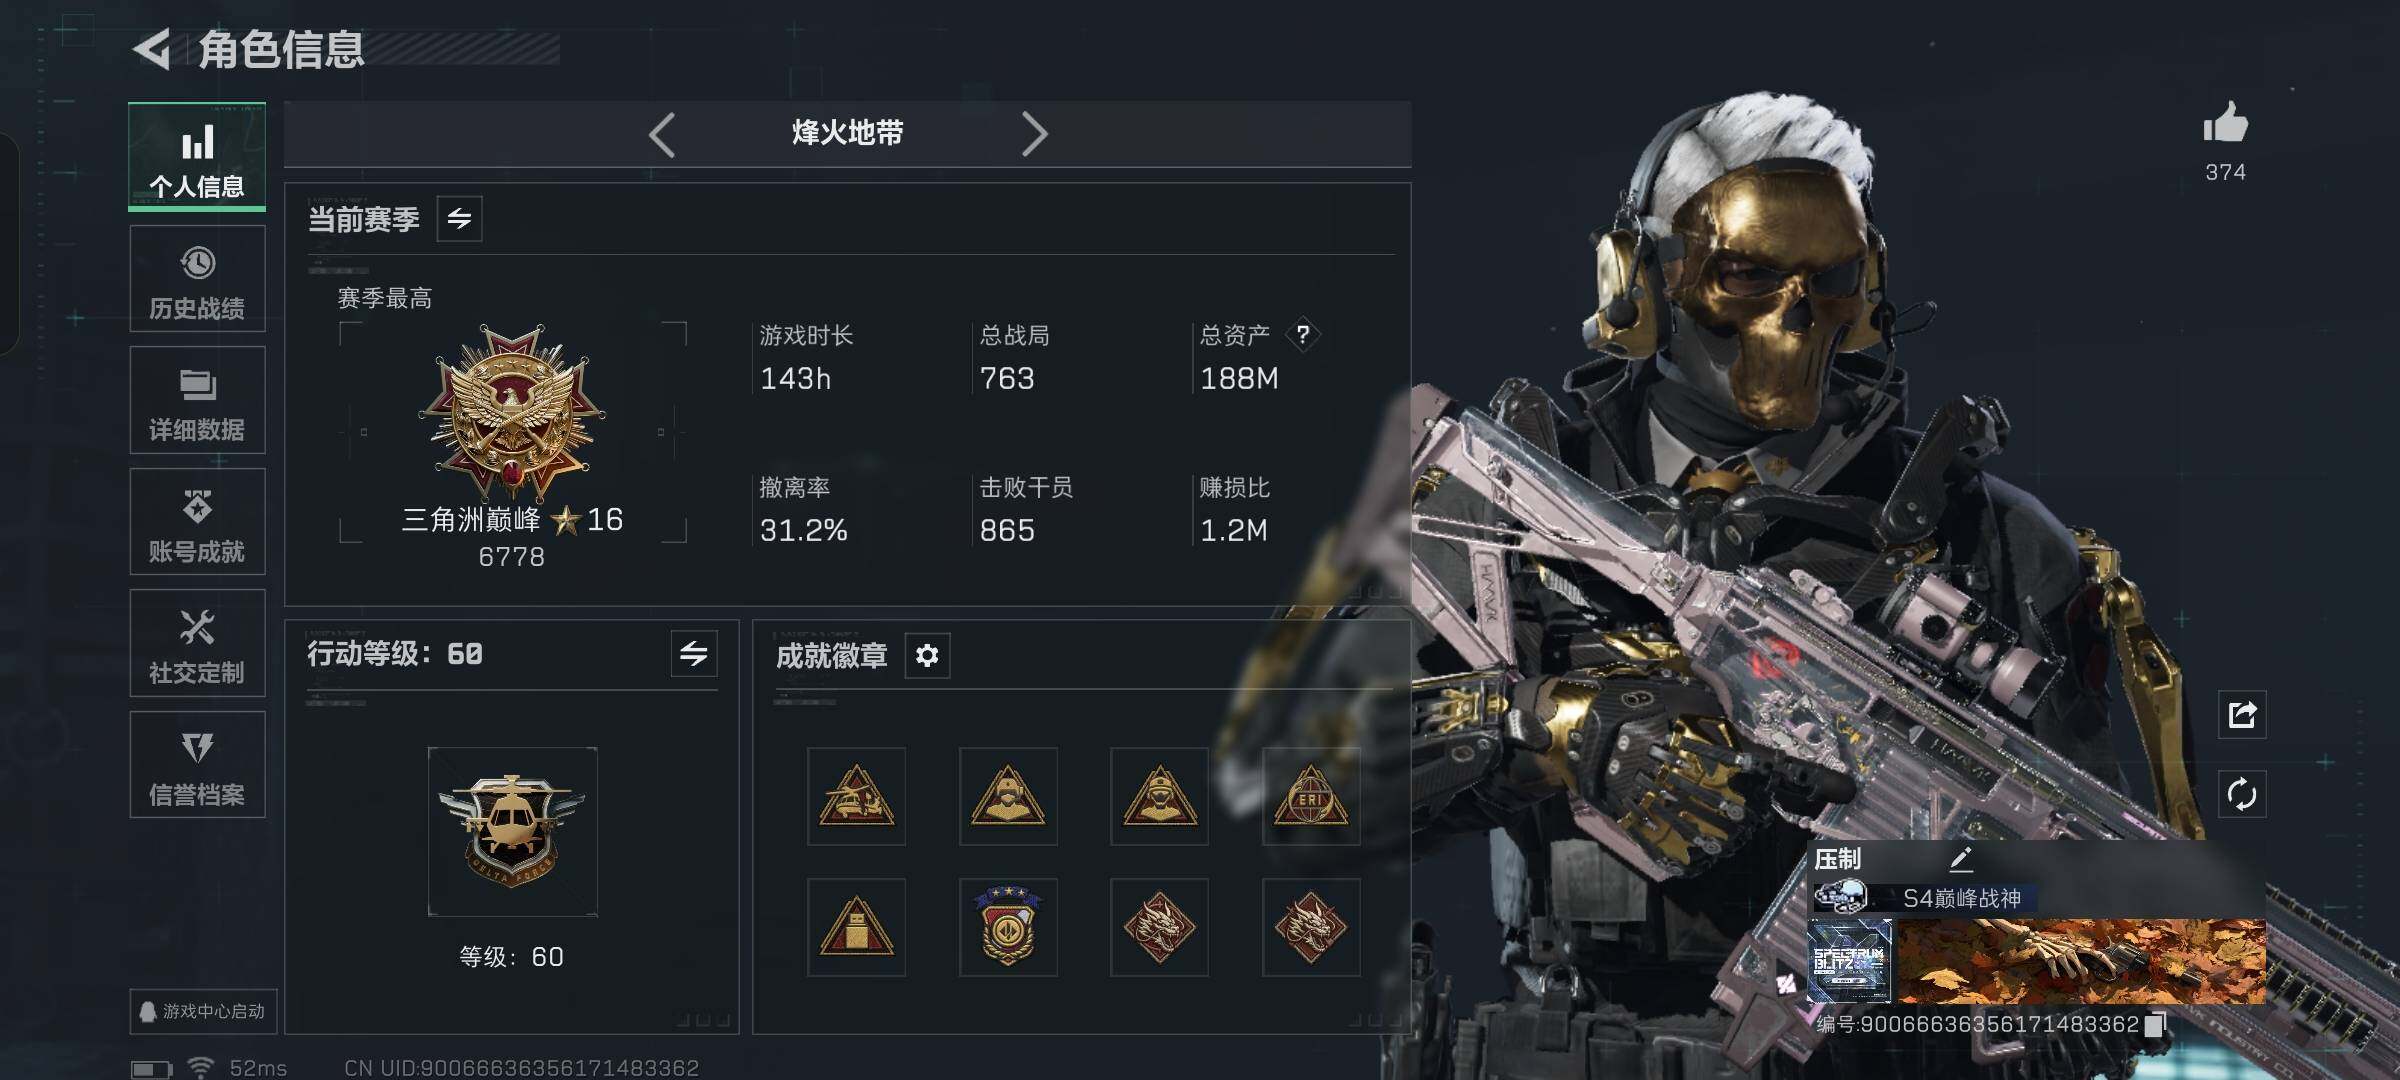Image resolution: width=2400 pixels, height=1080 pixels.
Task: Open the 成就徽章 gear settings icon
Action: [927, 656]
